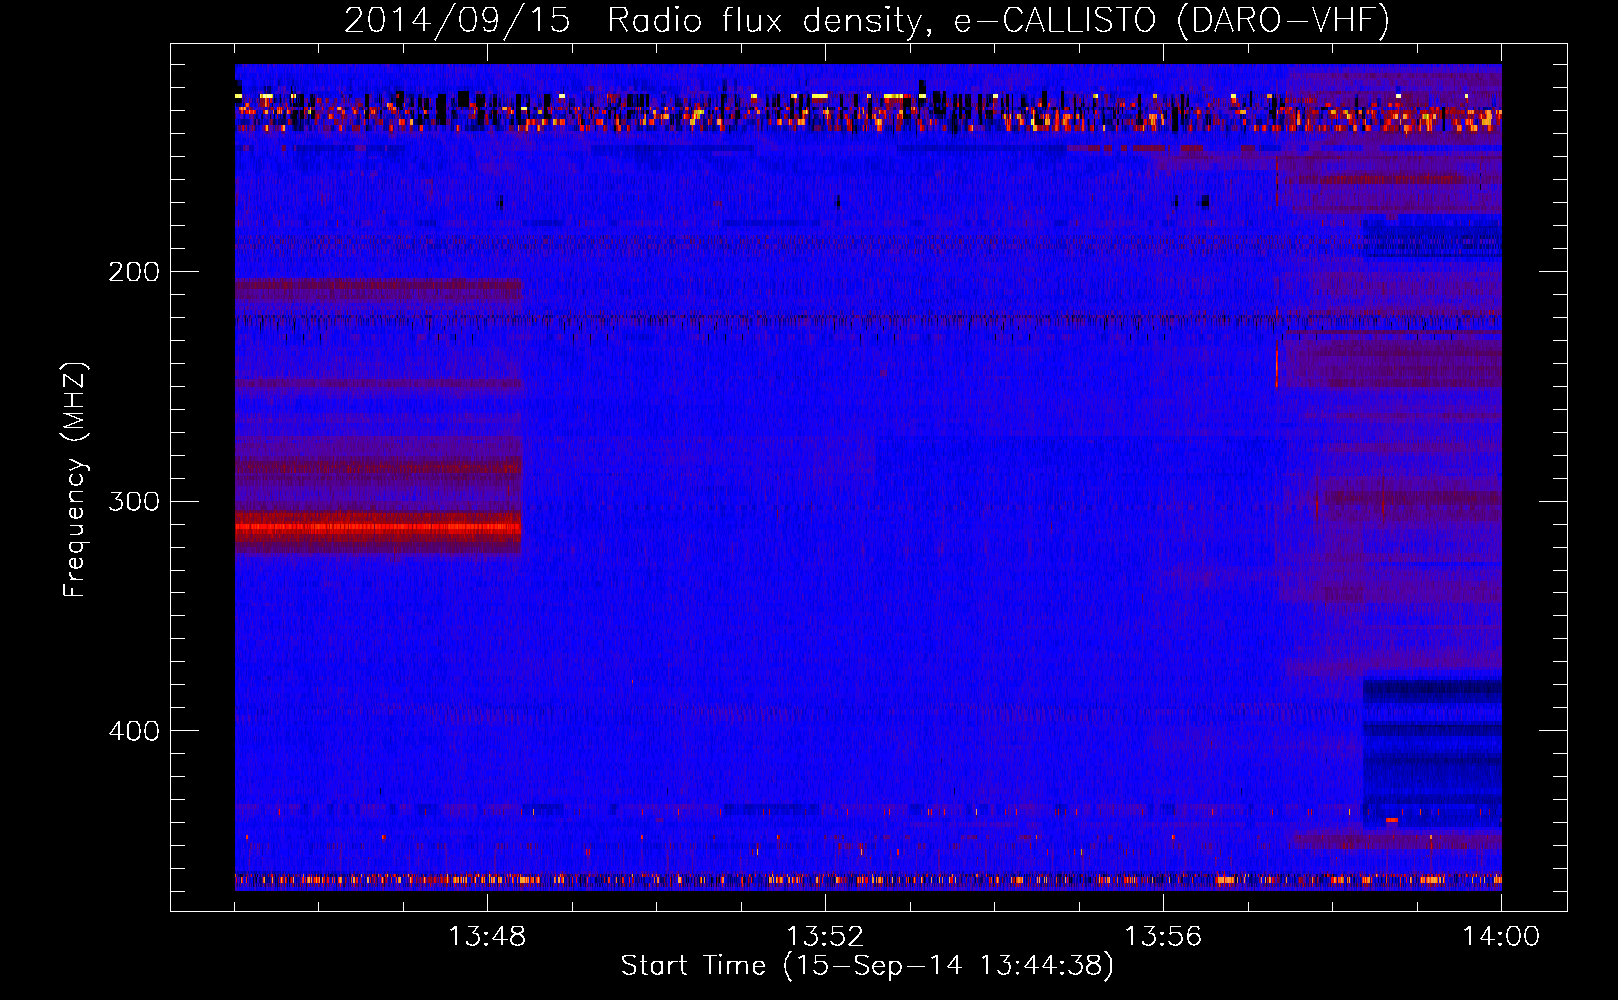Viewport: 1618px width, 1000px height.
Task: Click the "13:48" time tick label
Action: pyautogui.click(x=487, y=937)
